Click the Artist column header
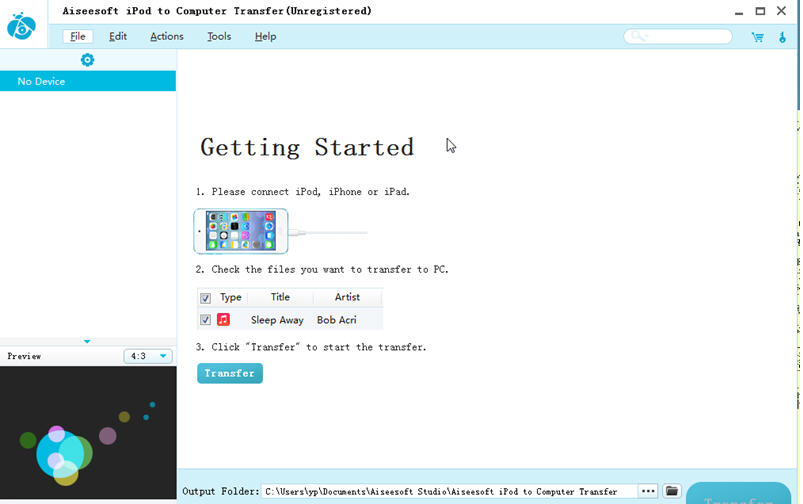This screenshot has height=504, width=803. pos(347,297)
